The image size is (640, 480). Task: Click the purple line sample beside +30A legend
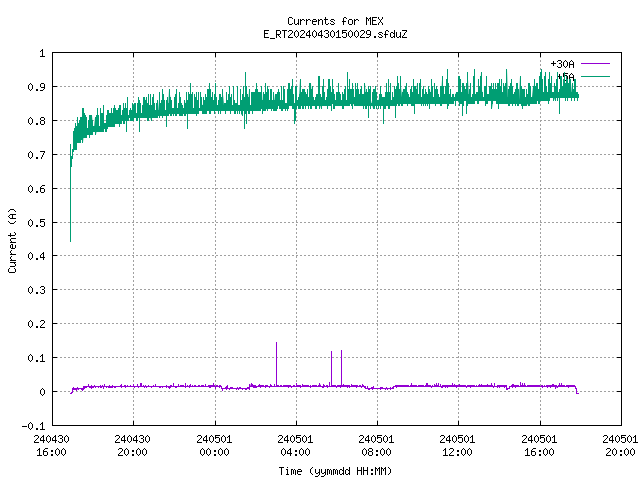[x=595, y=64]
